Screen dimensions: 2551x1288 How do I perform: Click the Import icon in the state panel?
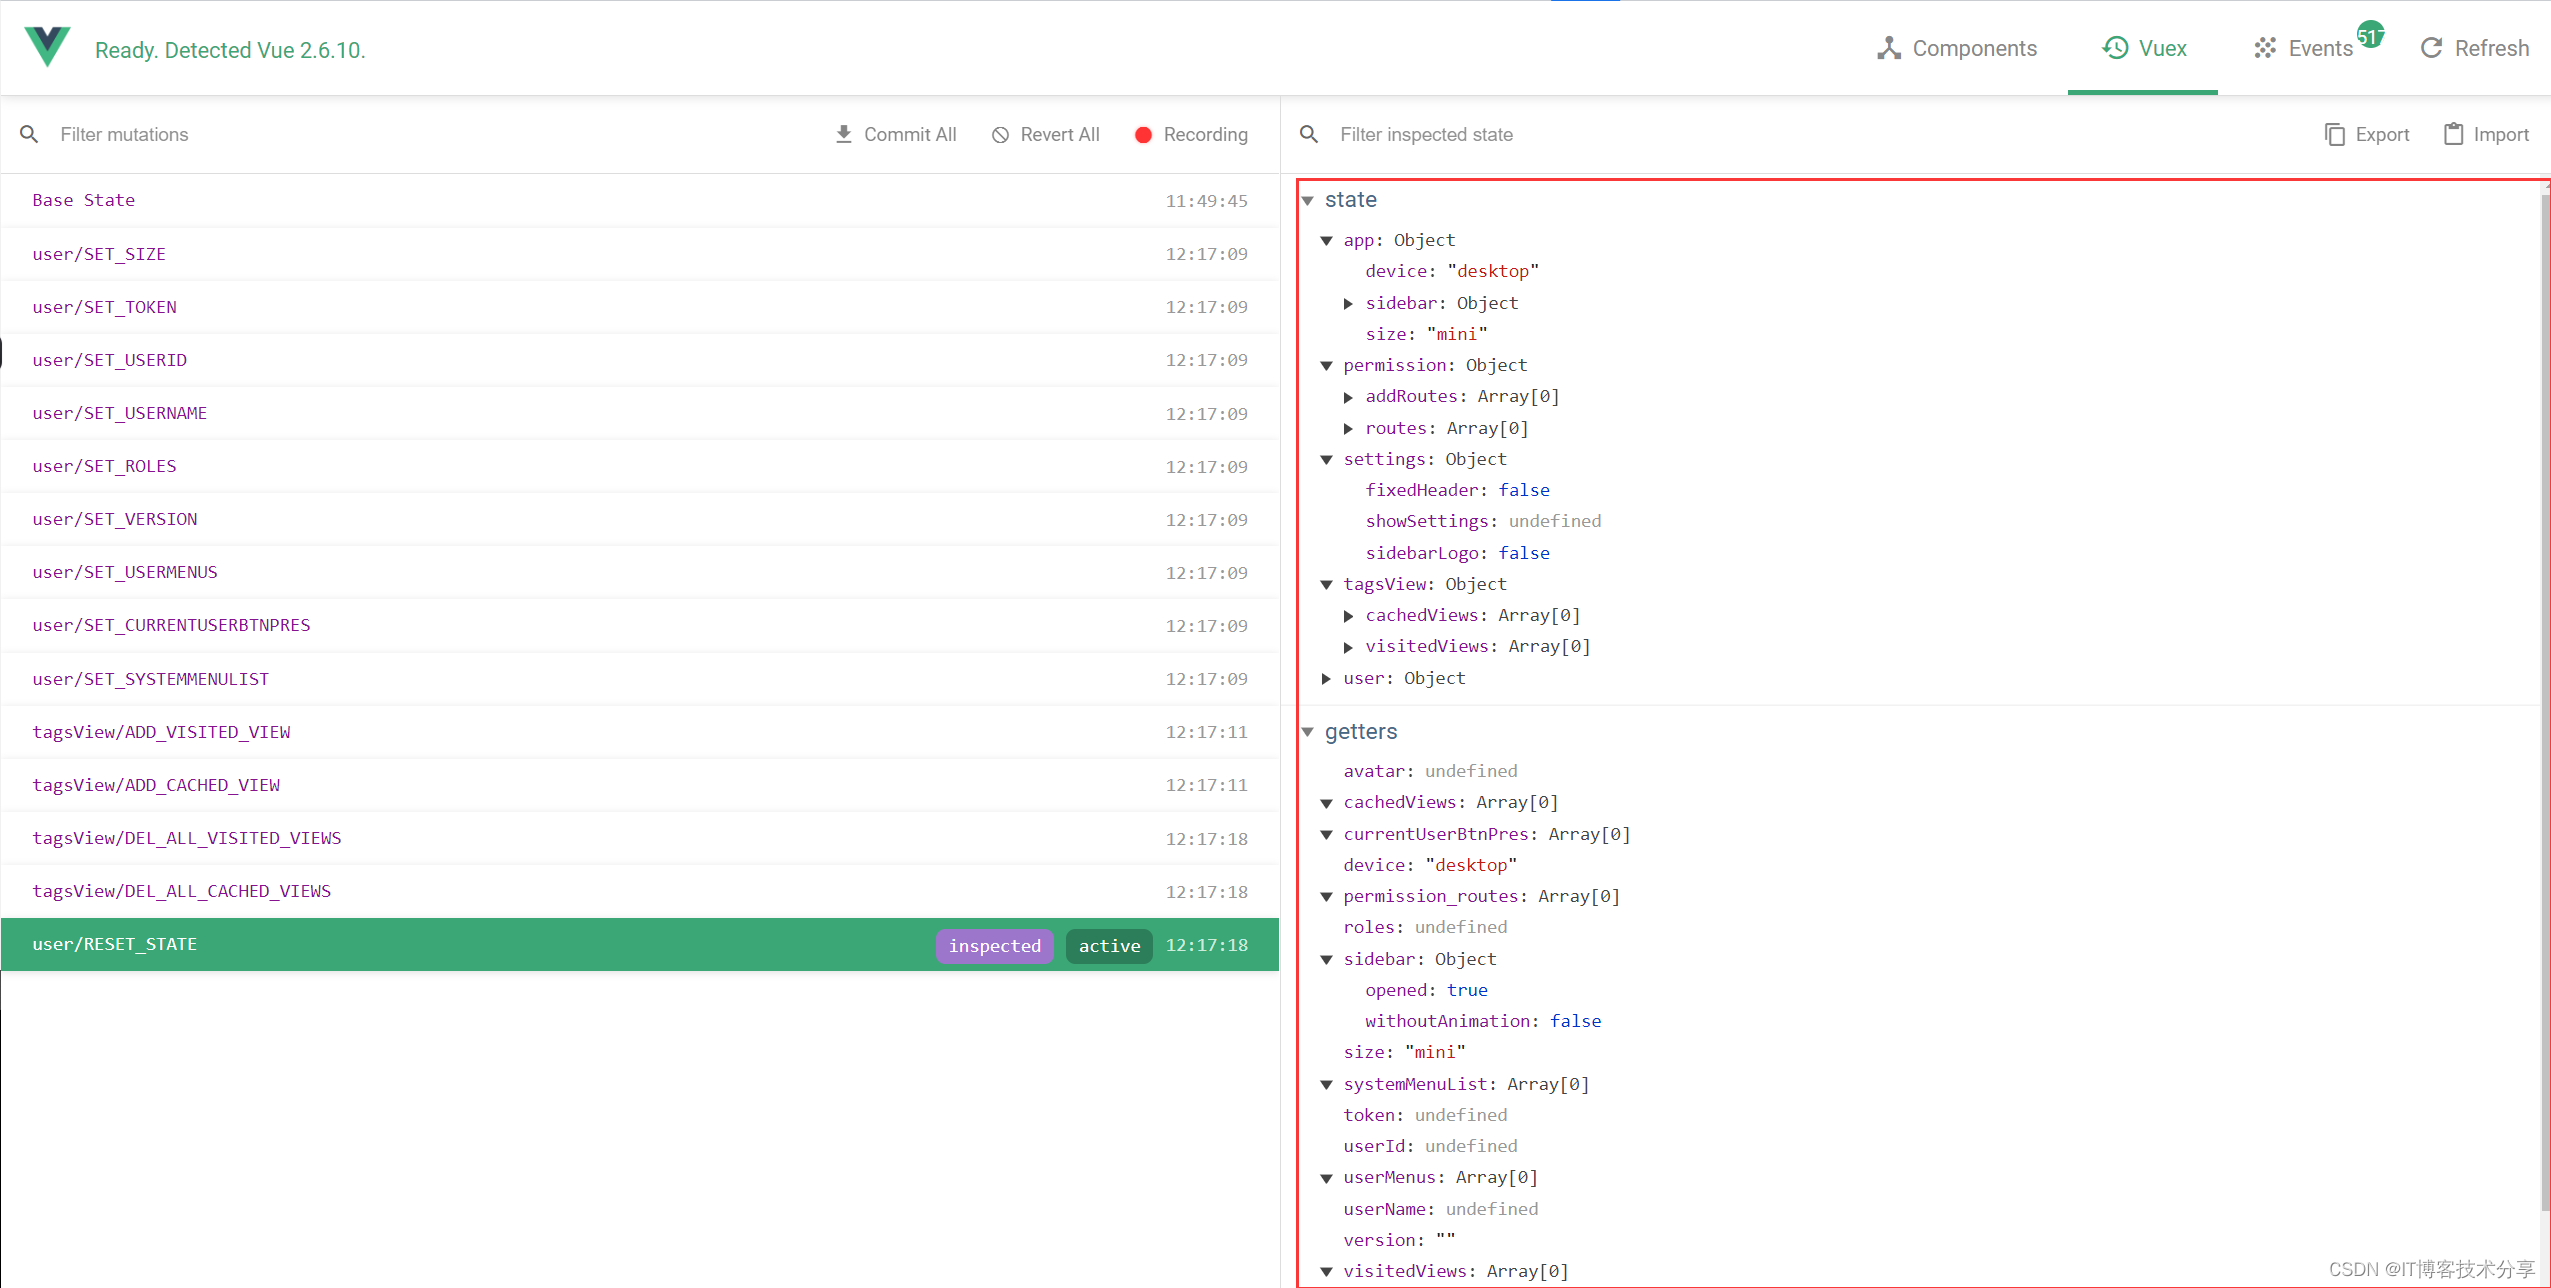coord(2452,134)
